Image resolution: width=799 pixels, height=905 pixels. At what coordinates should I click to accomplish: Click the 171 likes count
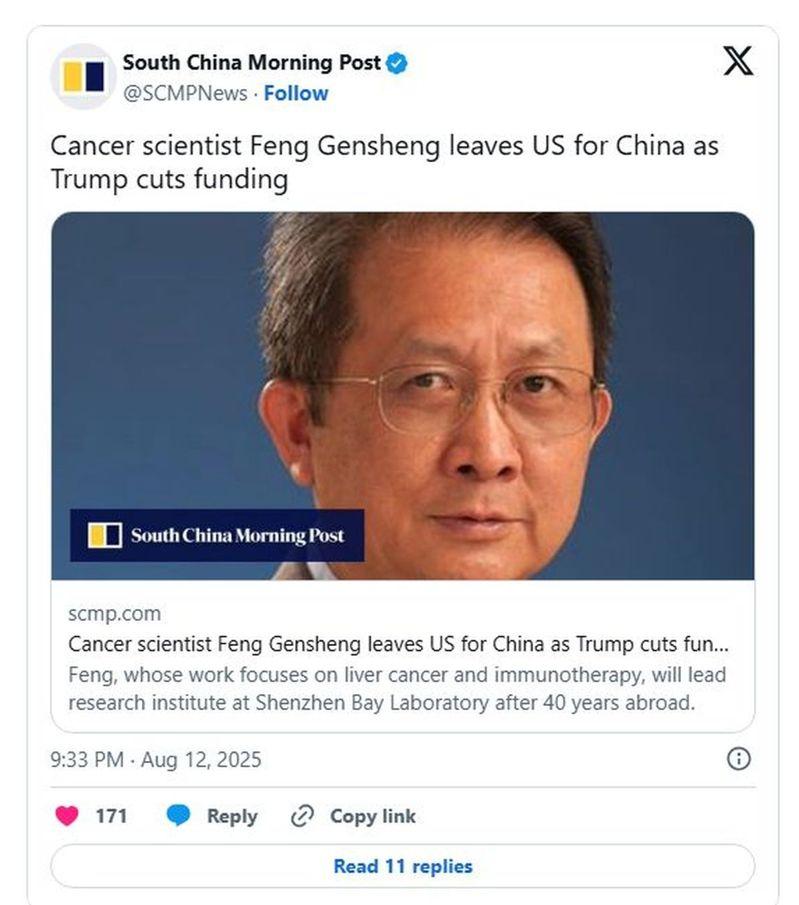coord(111,816)
